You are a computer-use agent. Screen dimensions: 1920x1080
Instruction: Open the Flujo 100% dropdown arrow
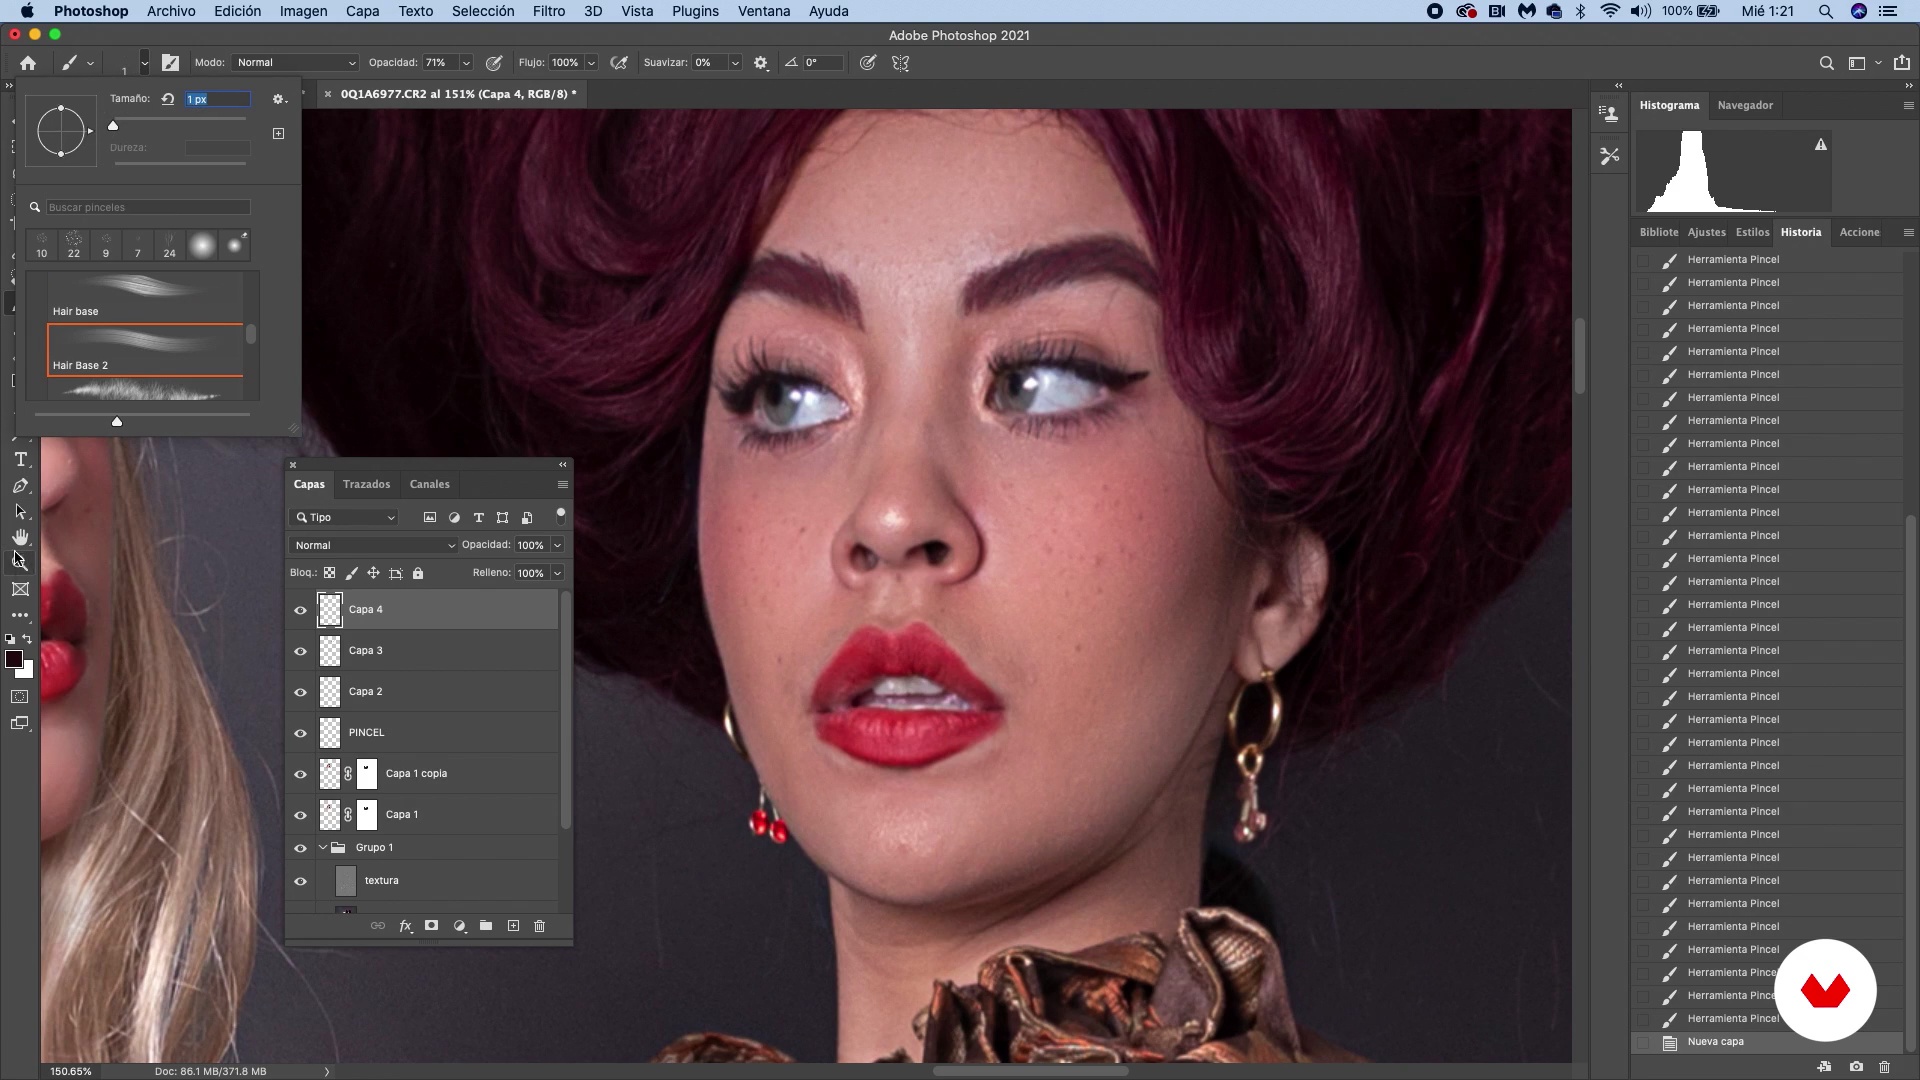pyautogui.click(x=592, y=63)
